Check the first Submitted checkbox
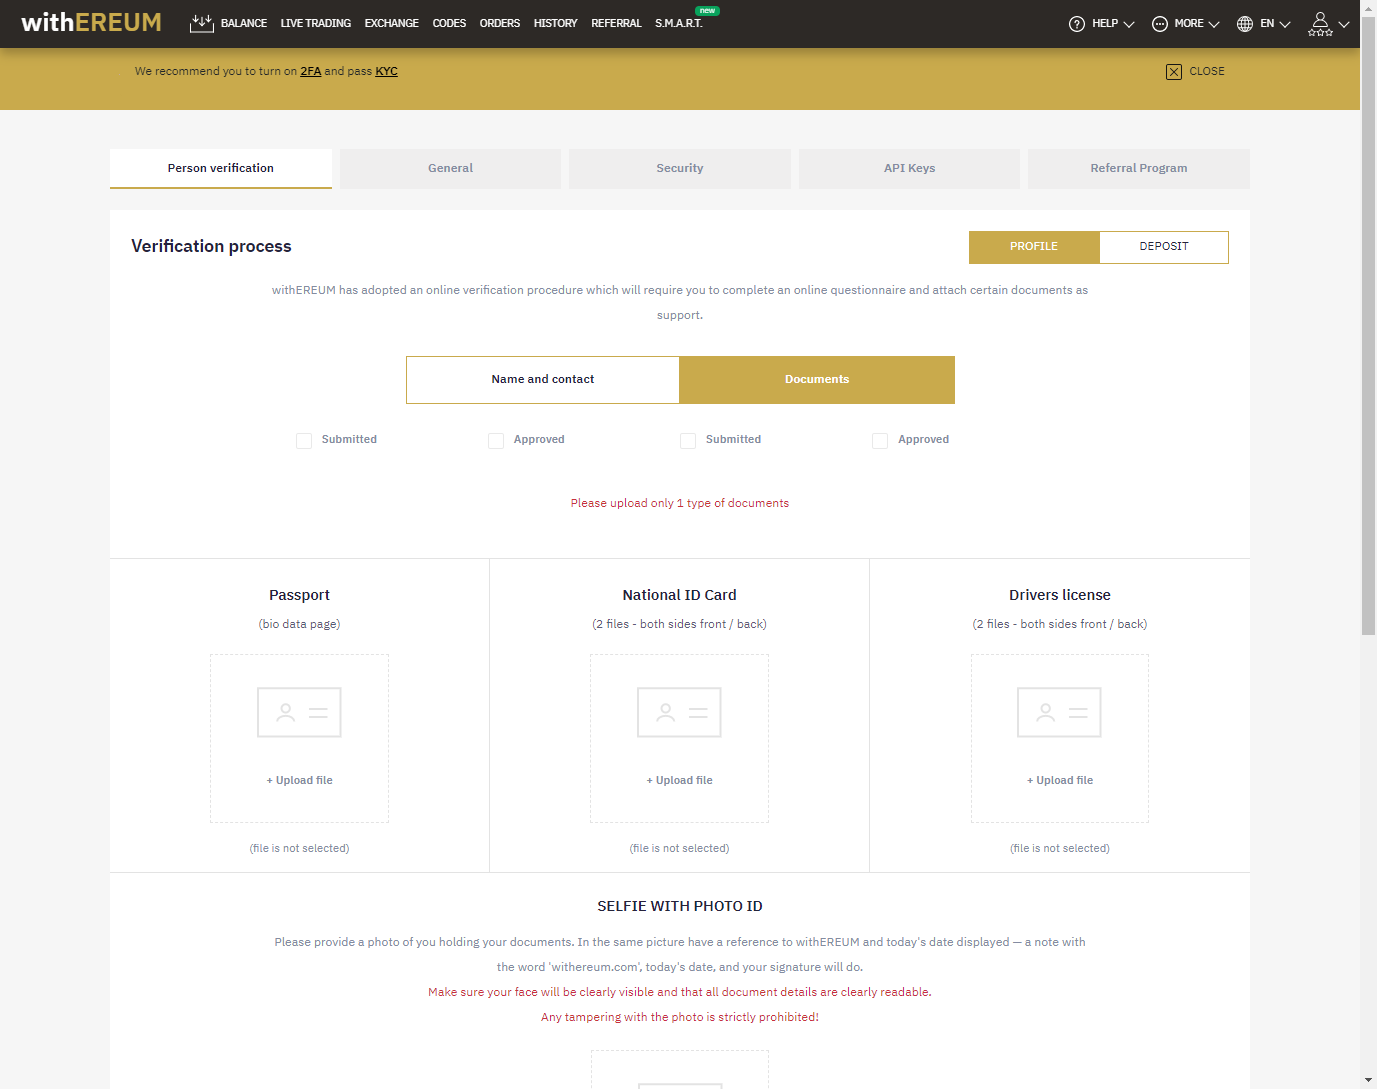 click(x=304, y=440)
